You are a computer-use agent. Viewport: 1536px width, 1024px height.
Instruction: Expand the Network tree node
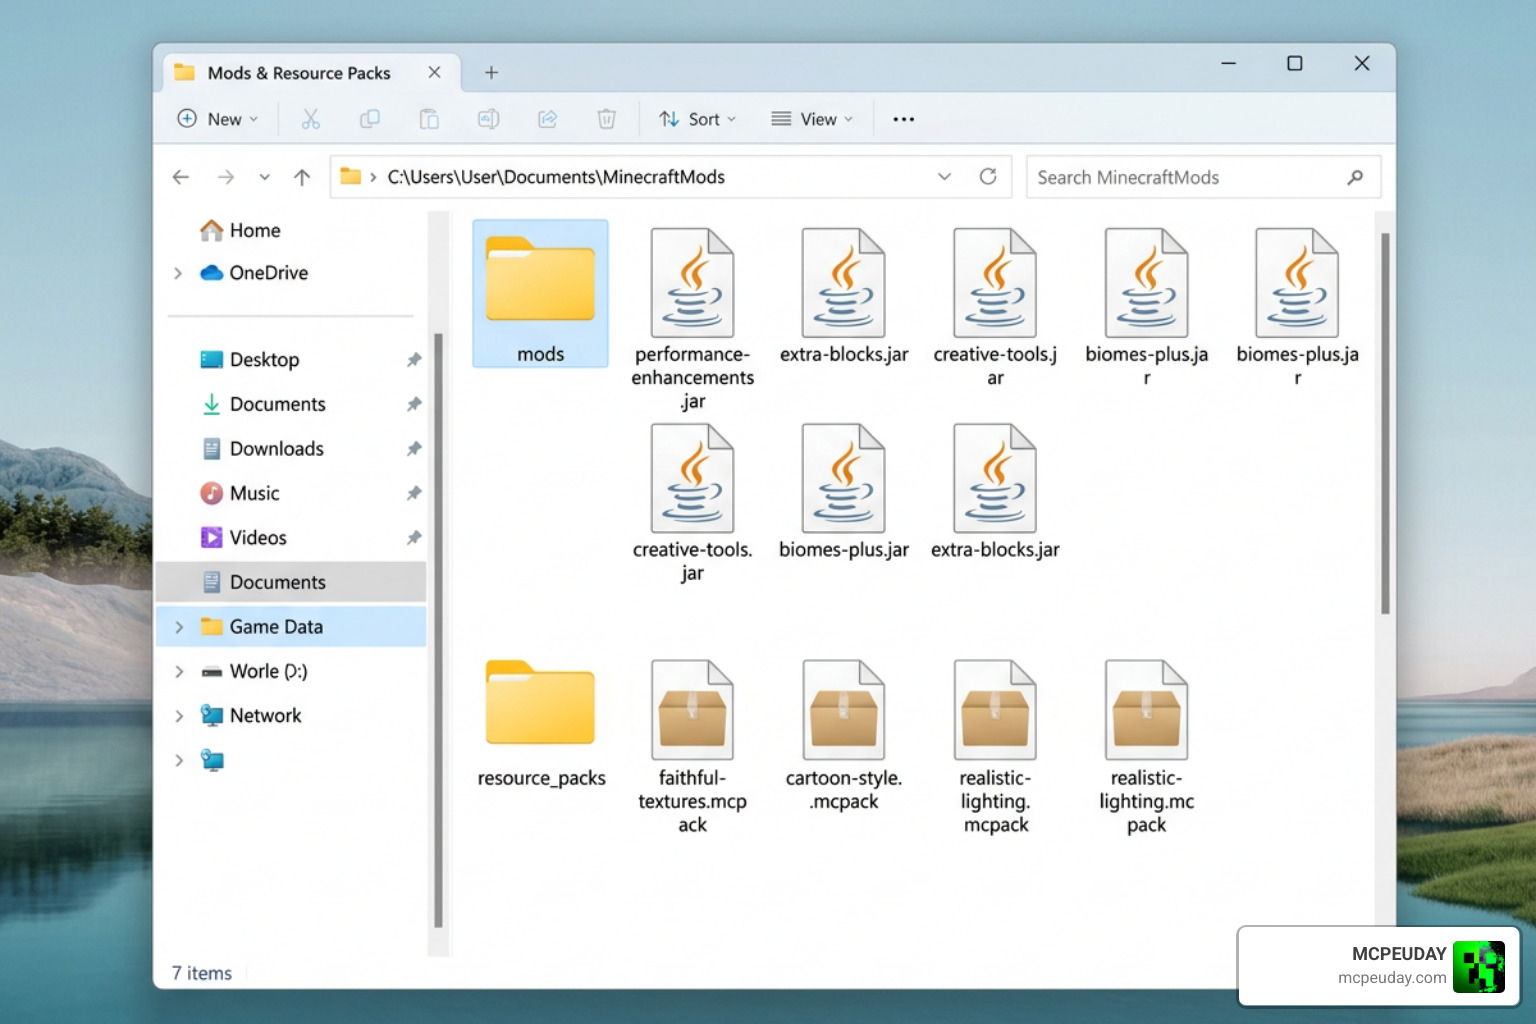[x=179, y=716]
